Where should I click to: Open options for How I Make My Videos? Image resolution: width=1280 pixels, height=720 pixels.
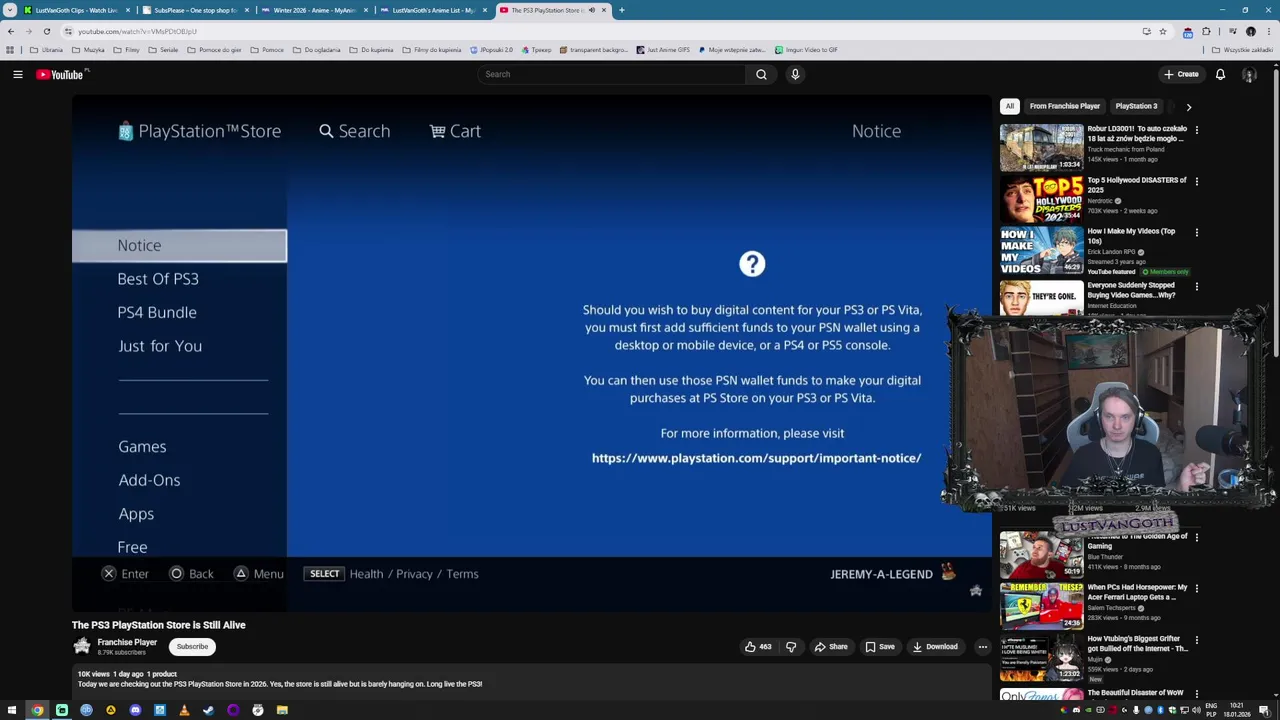1196,232
